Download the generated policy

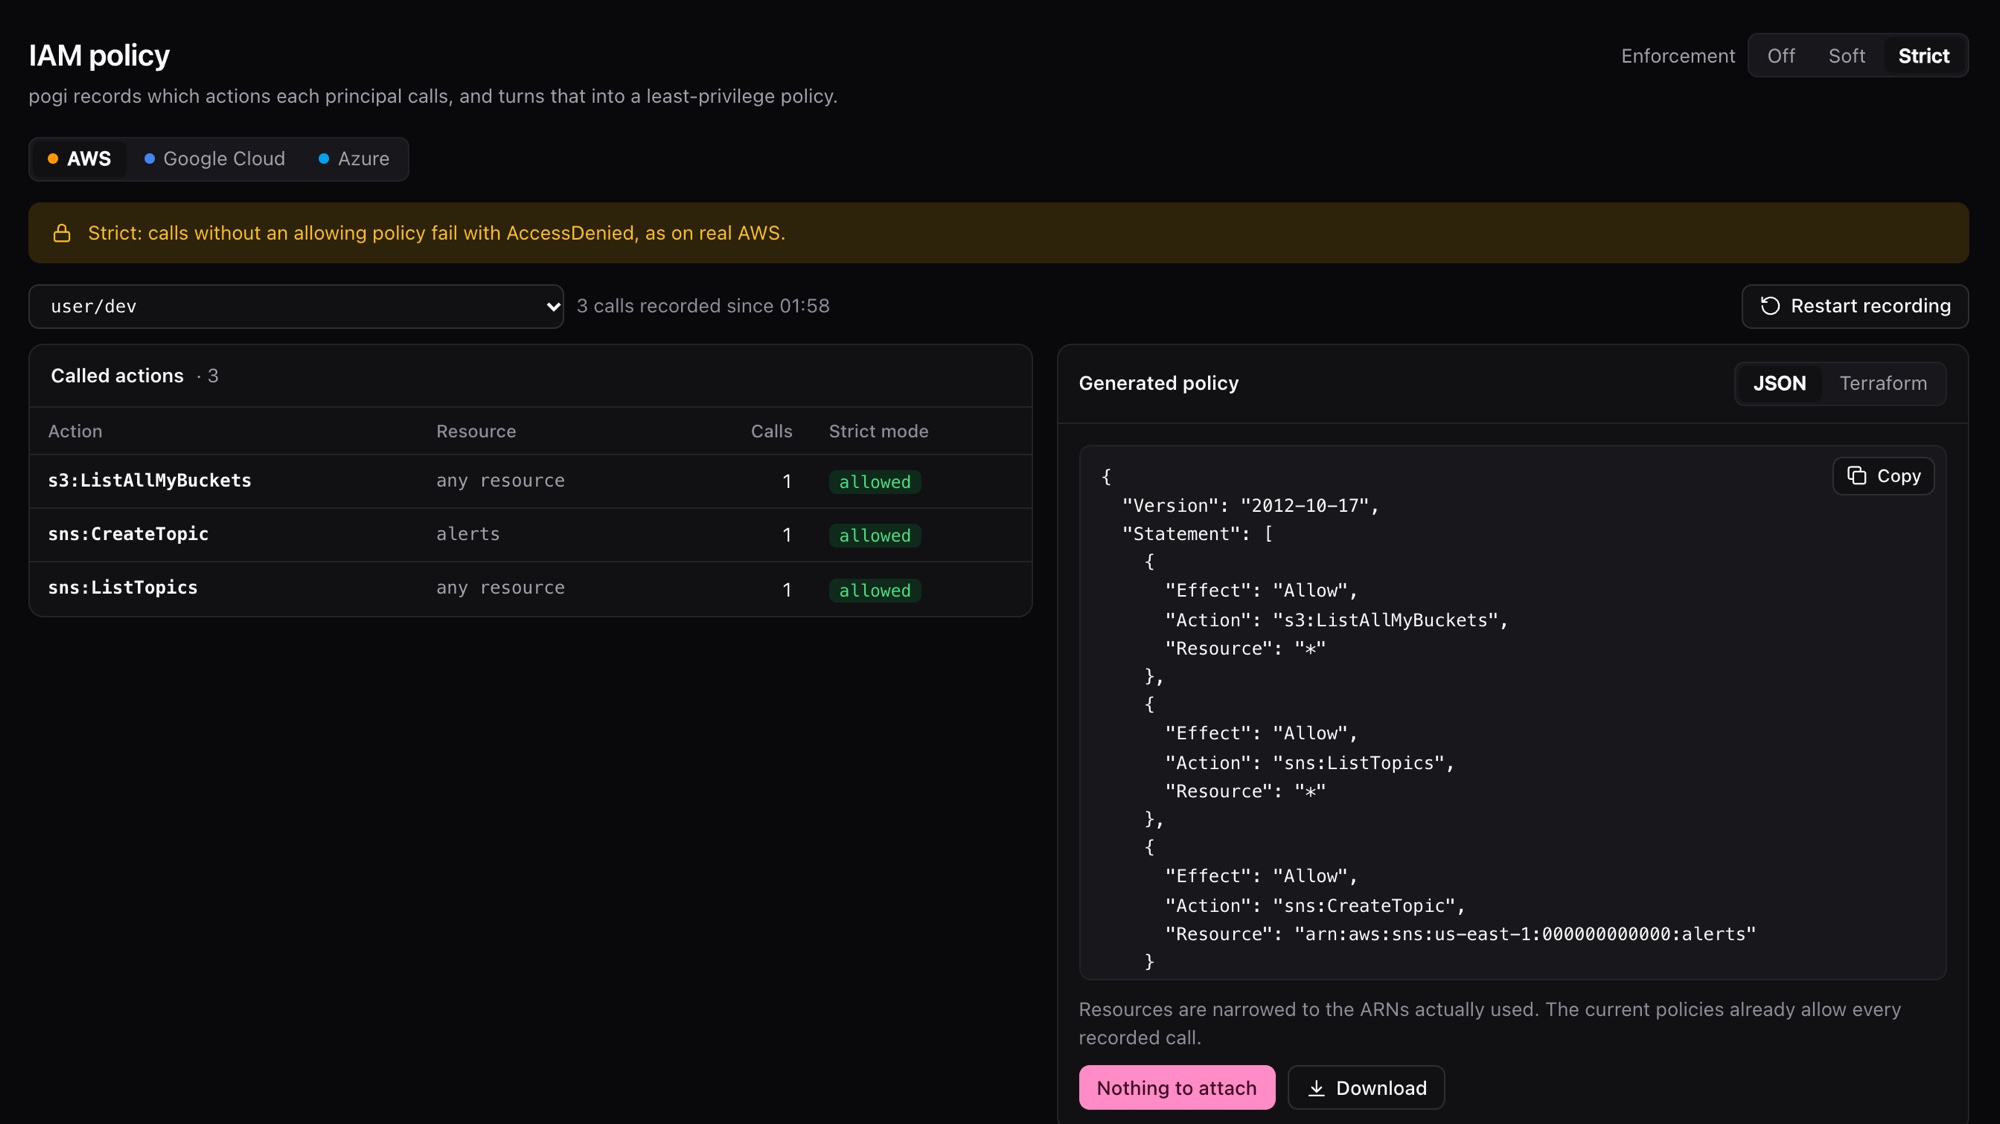tap(1366, 1088)
